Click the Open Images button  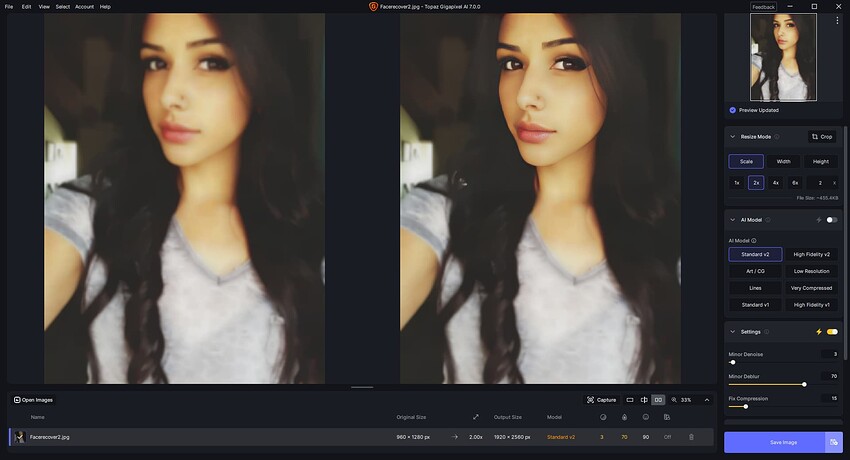(x=34, y=400)
